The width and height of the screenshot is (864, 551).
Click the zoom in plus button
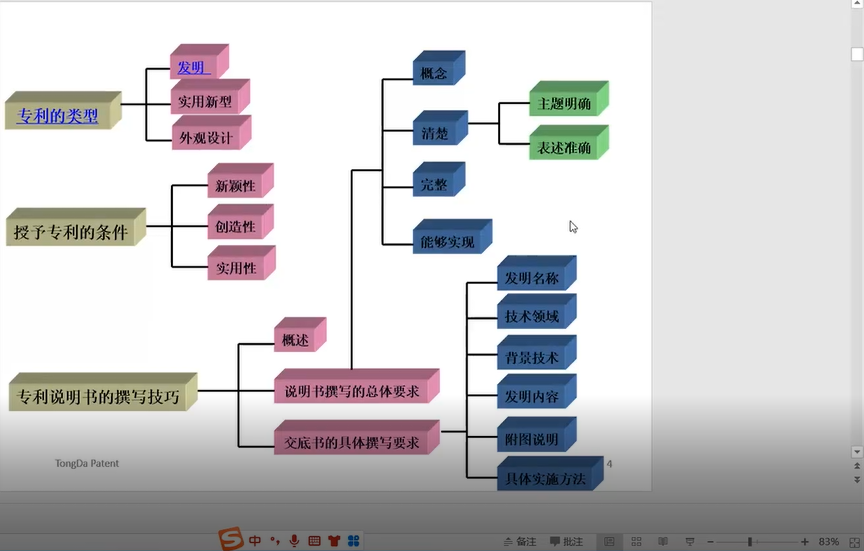point(805,542)
